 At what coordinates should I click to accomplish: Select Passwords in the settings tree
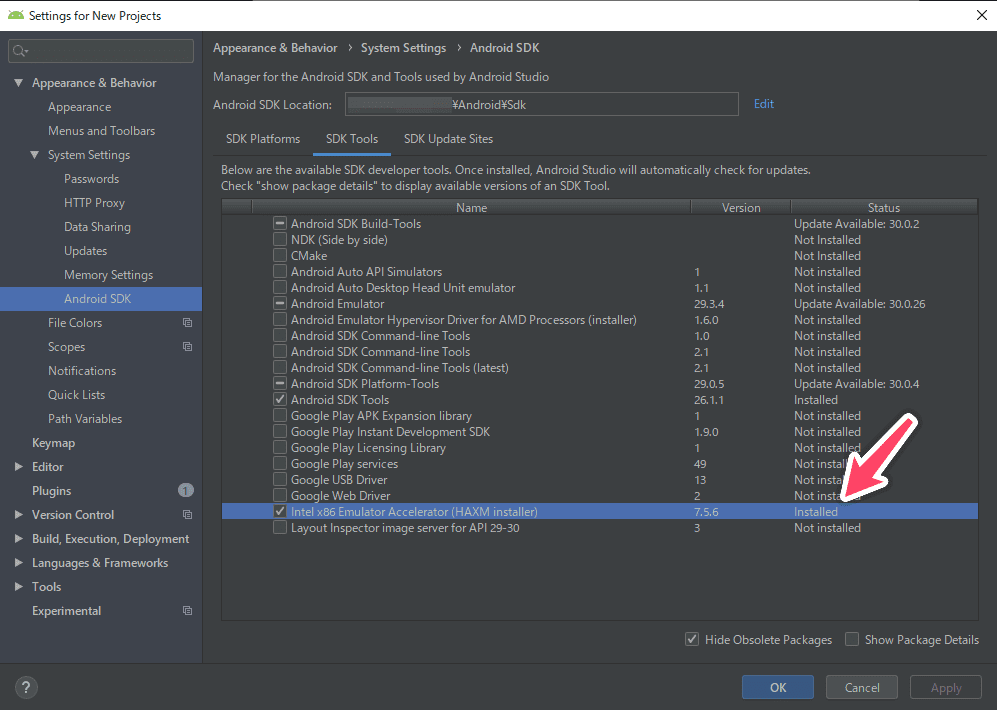click(x=92, y=179)
